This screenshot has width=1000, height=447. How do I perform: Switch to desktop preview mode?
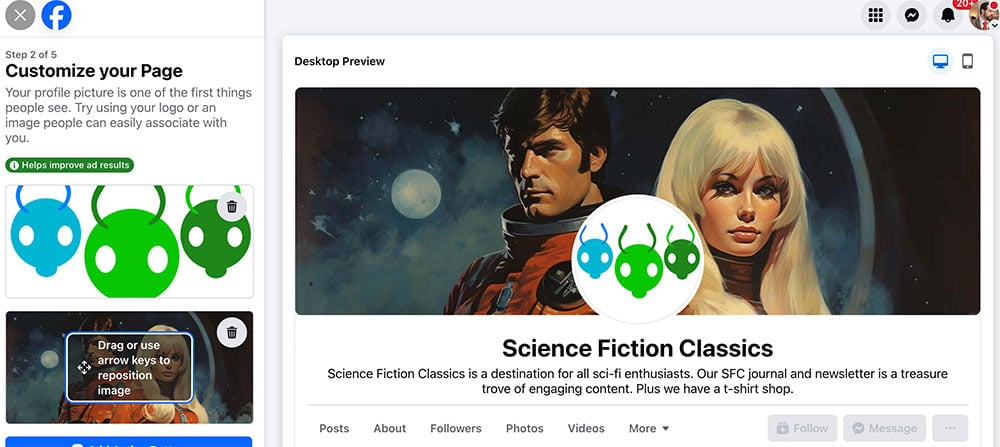(940, 62)
